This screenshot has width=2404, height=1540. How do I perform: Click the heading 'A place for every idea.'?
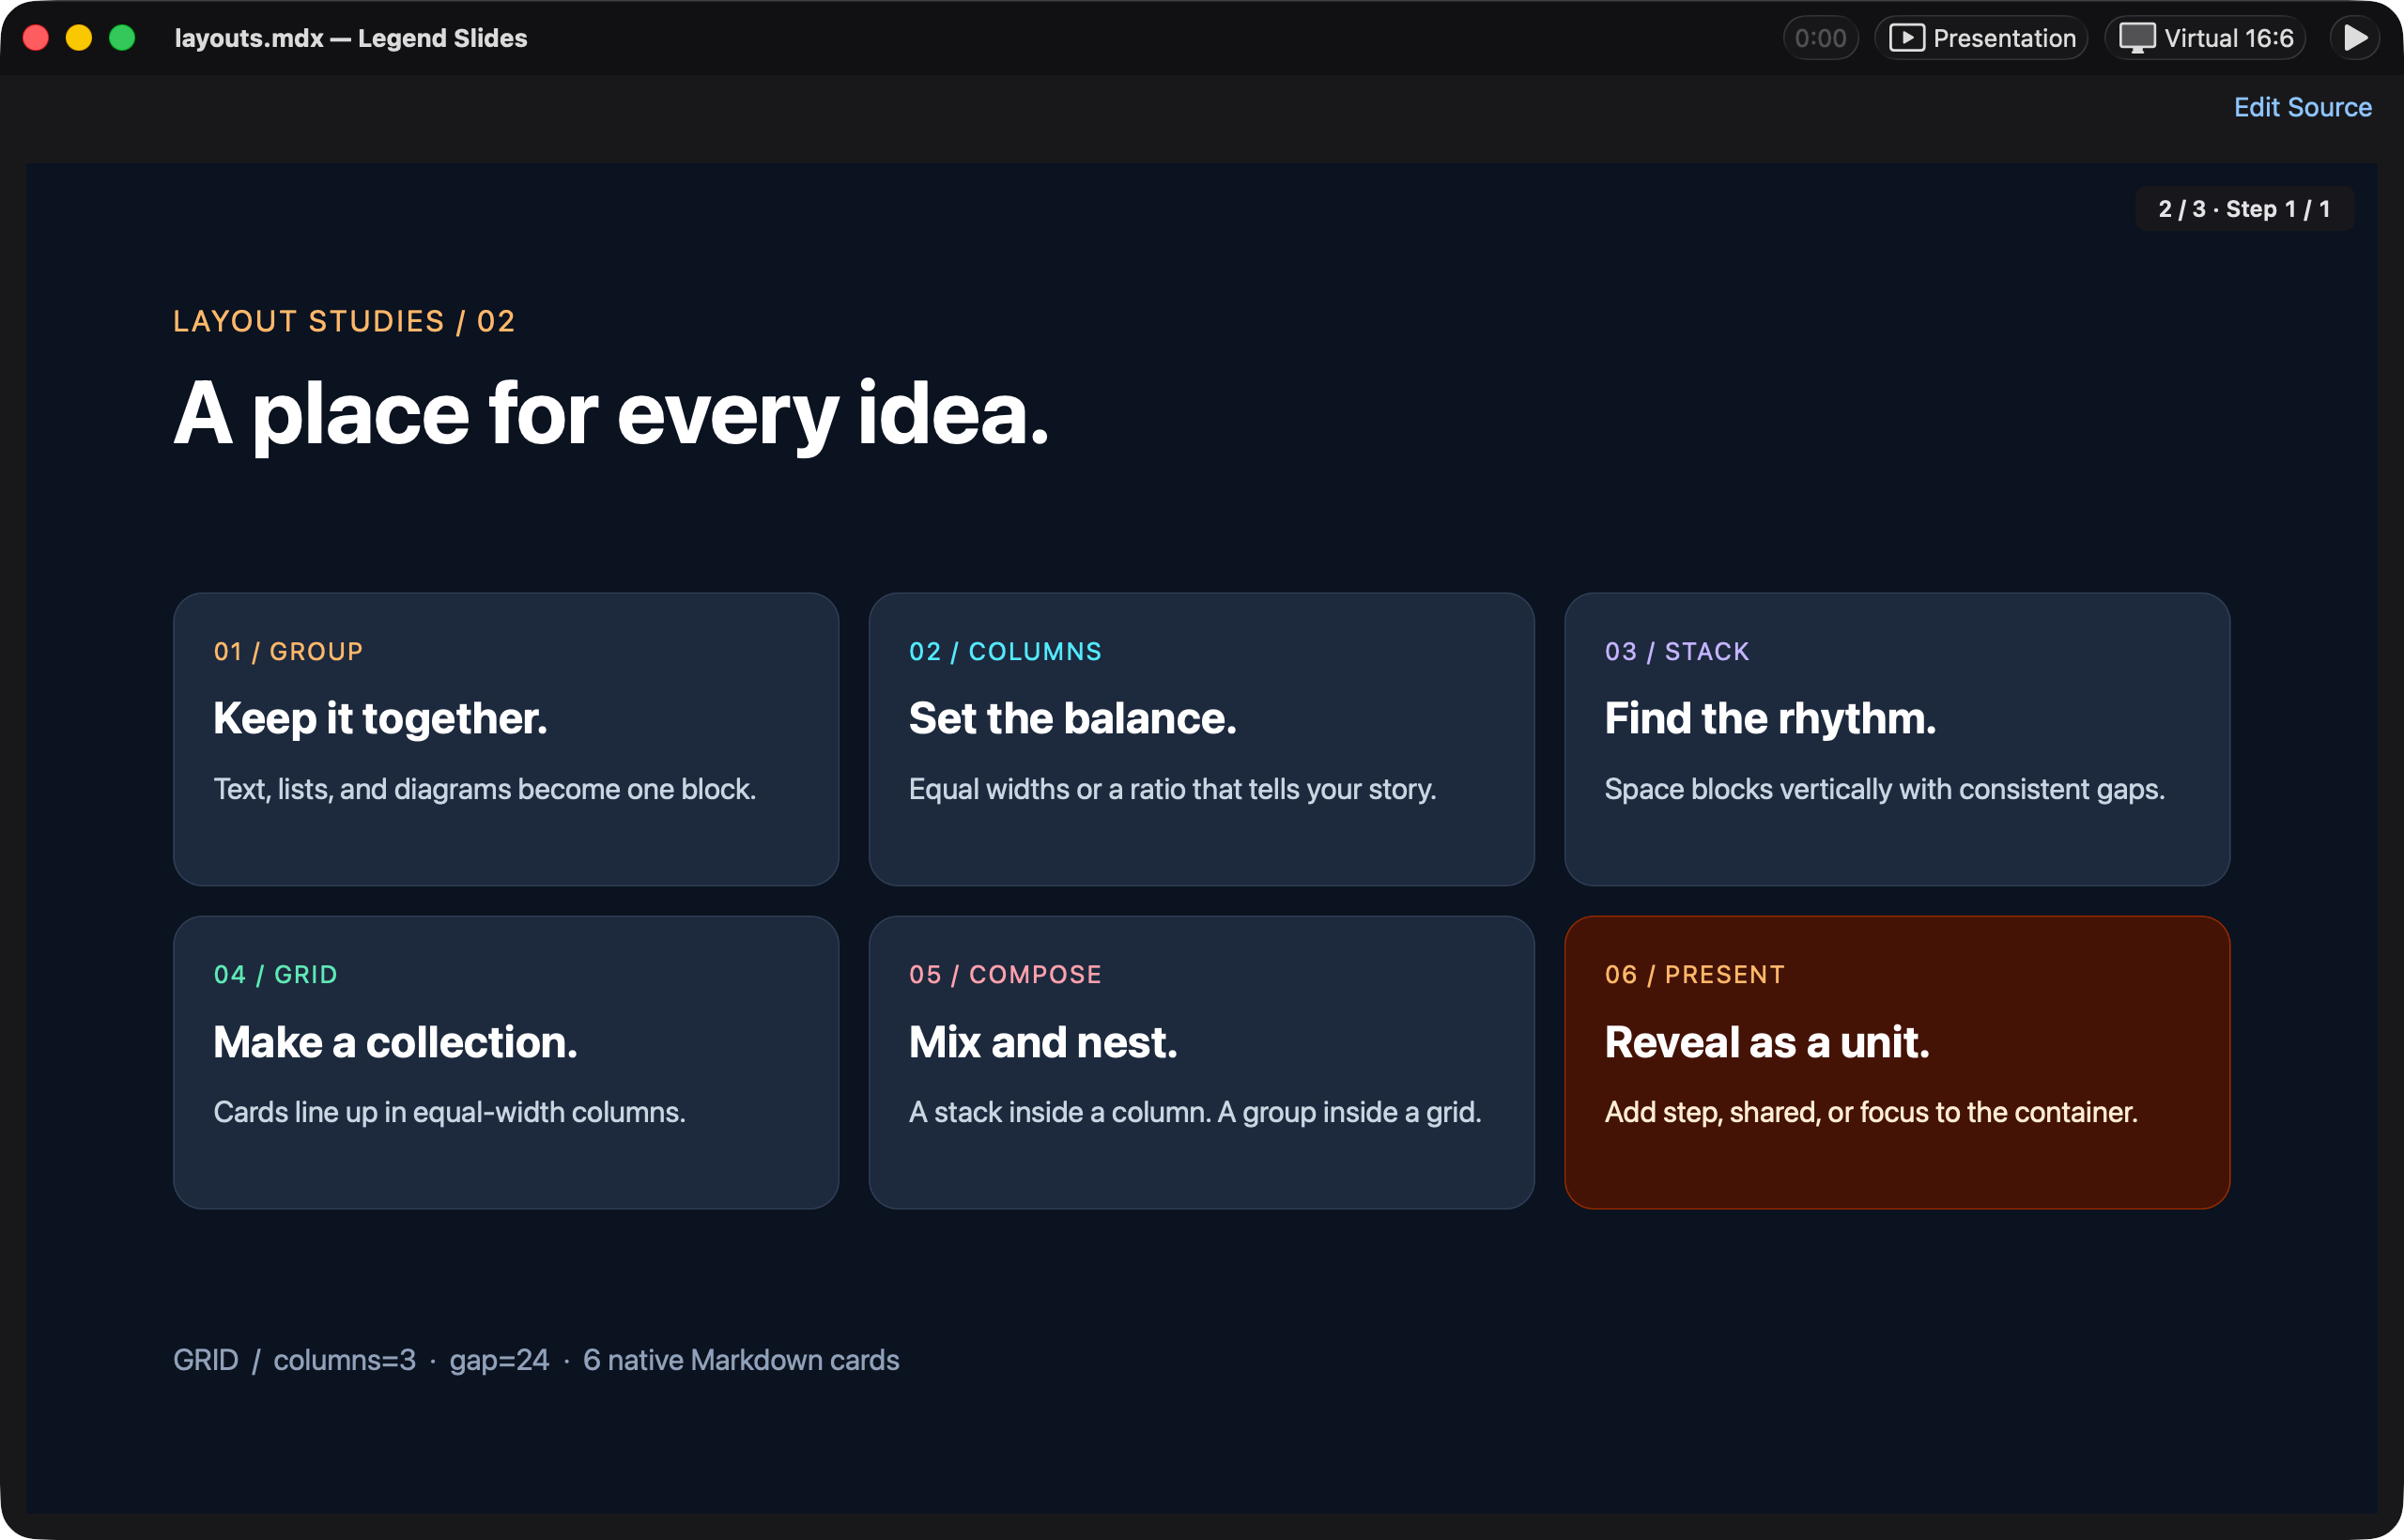[611, 415]
